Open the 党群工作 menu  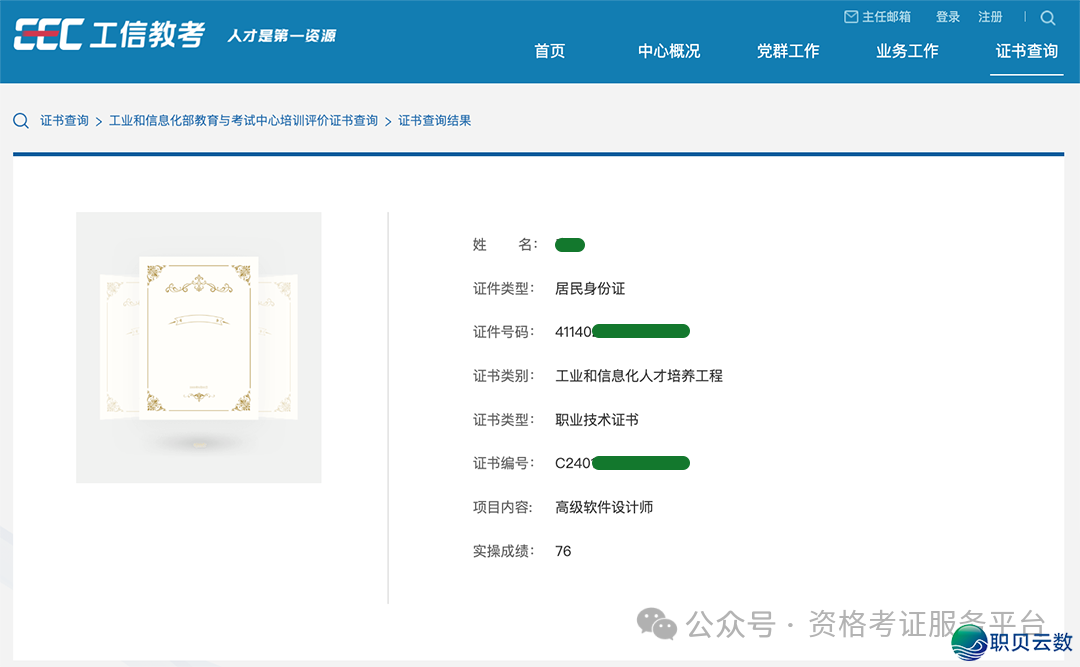coord(788,51)
